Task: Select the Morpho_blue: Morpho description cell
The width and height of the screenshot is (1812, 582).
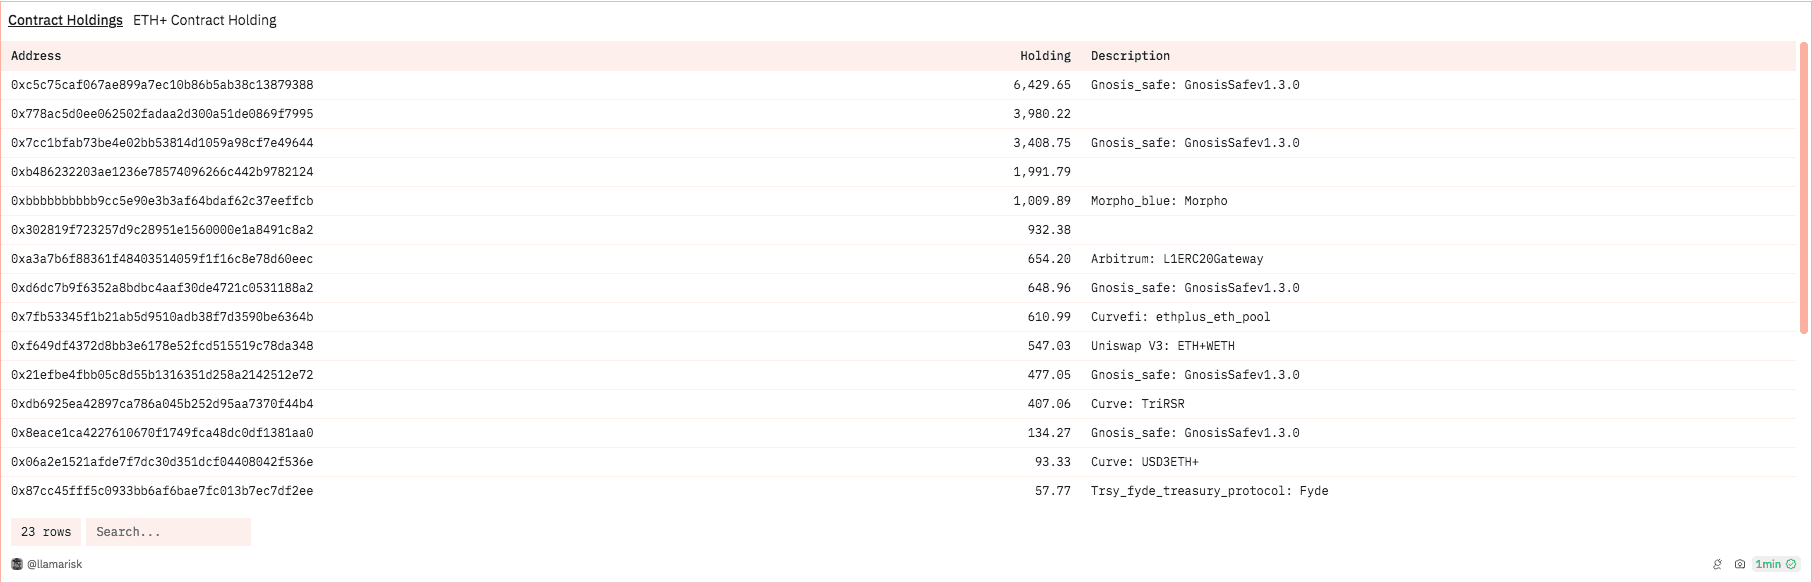Action: 1159,201
